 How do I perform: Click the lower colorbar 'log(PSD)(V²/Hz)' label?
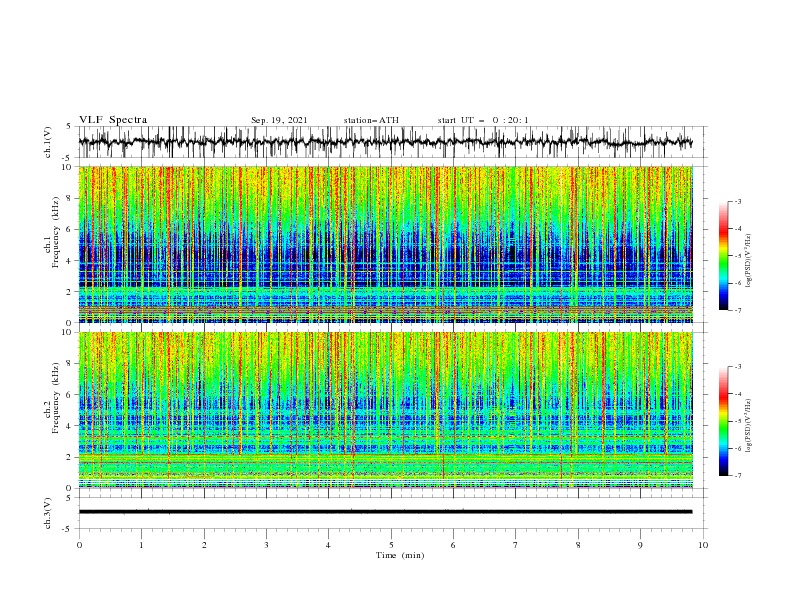click(x=750, y=425)
